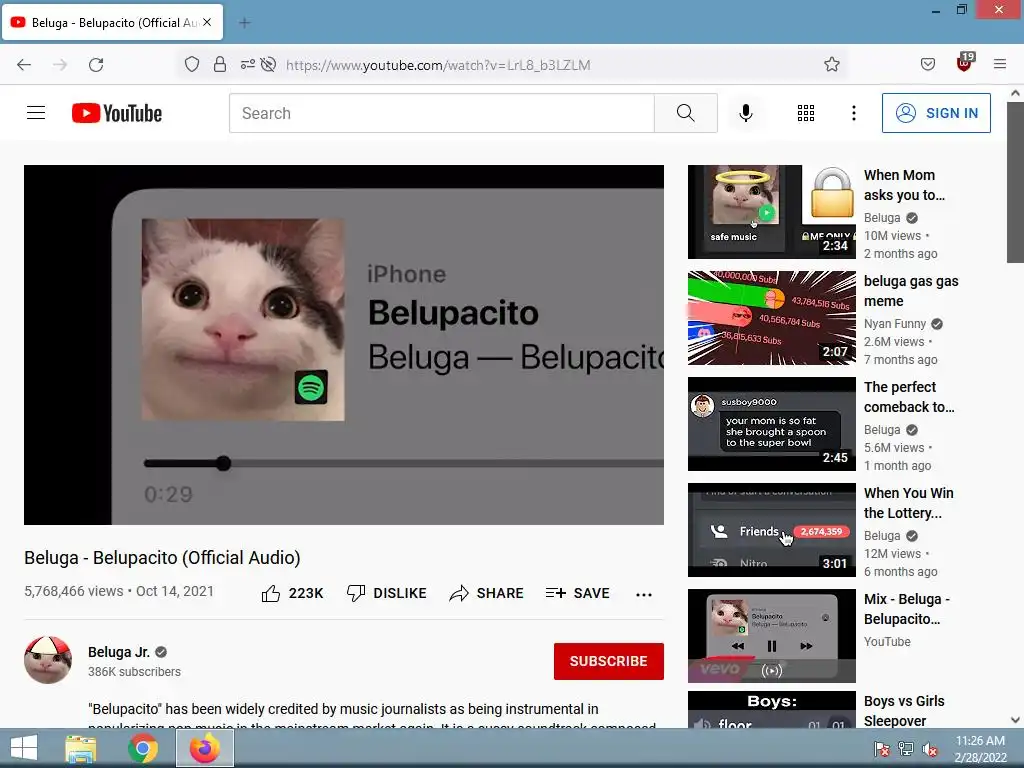Viewport: 1024px width, 768px height.
Task: Open YouTube settings three-dot menu
Action: [x=854, y=113]
